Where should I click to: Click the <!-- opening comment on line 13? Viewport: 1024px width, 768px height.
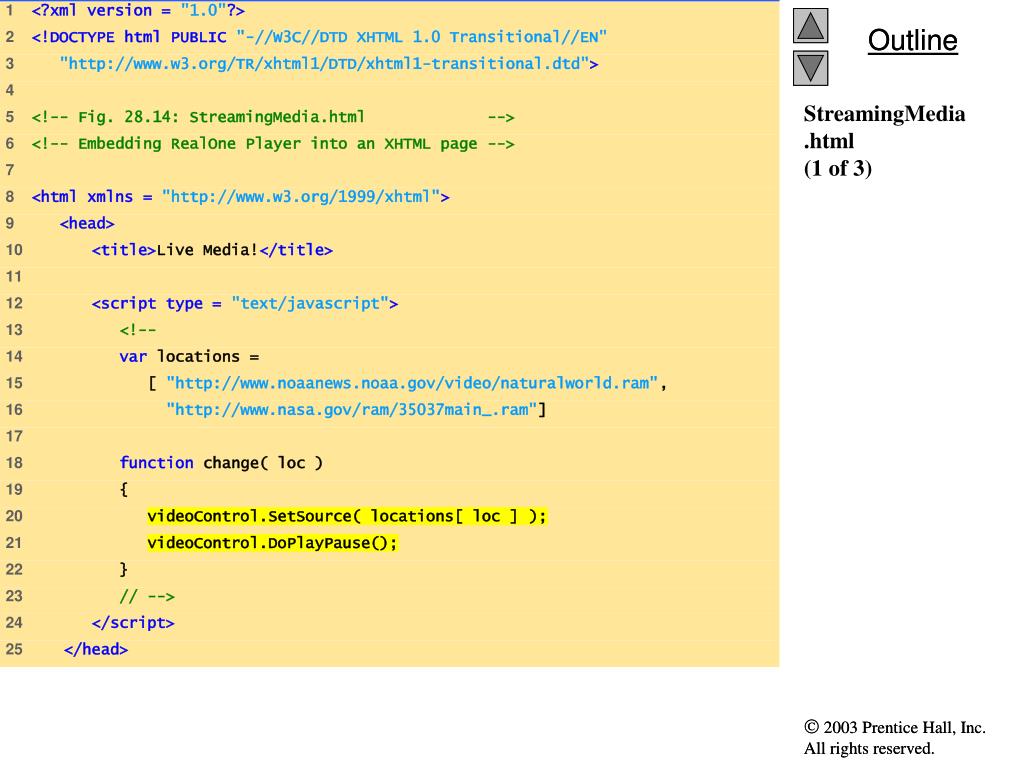[138, 330]
